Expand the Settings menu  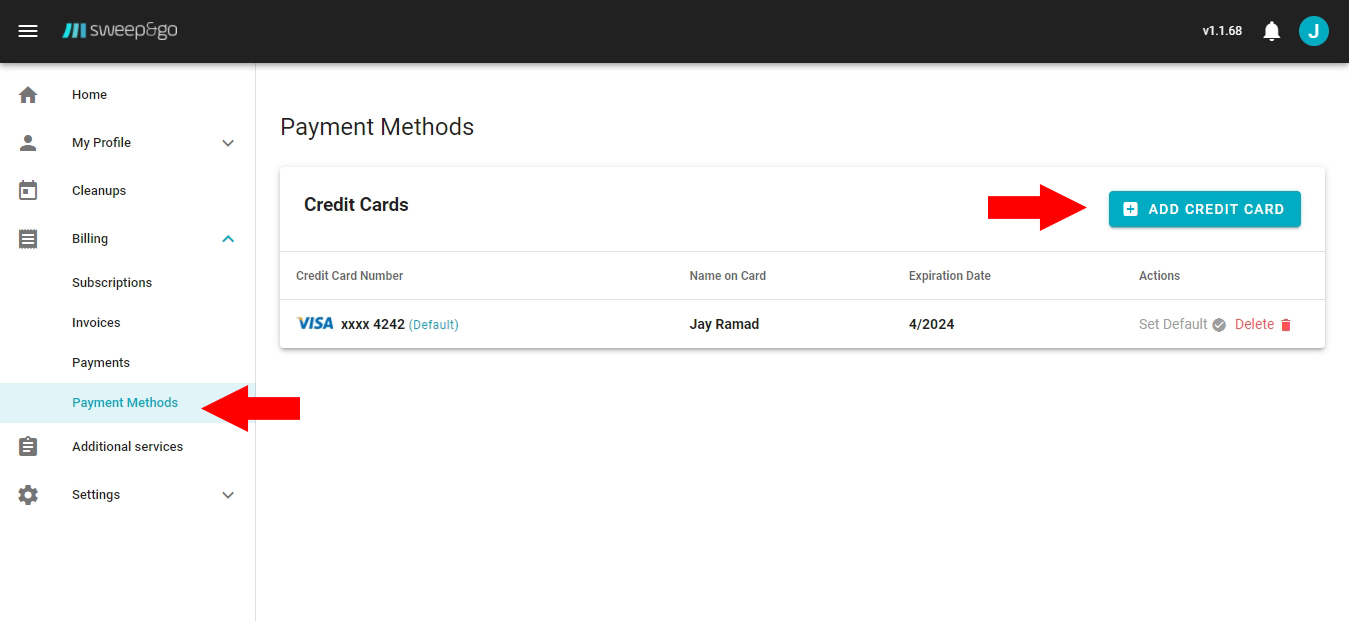[228, 494]
